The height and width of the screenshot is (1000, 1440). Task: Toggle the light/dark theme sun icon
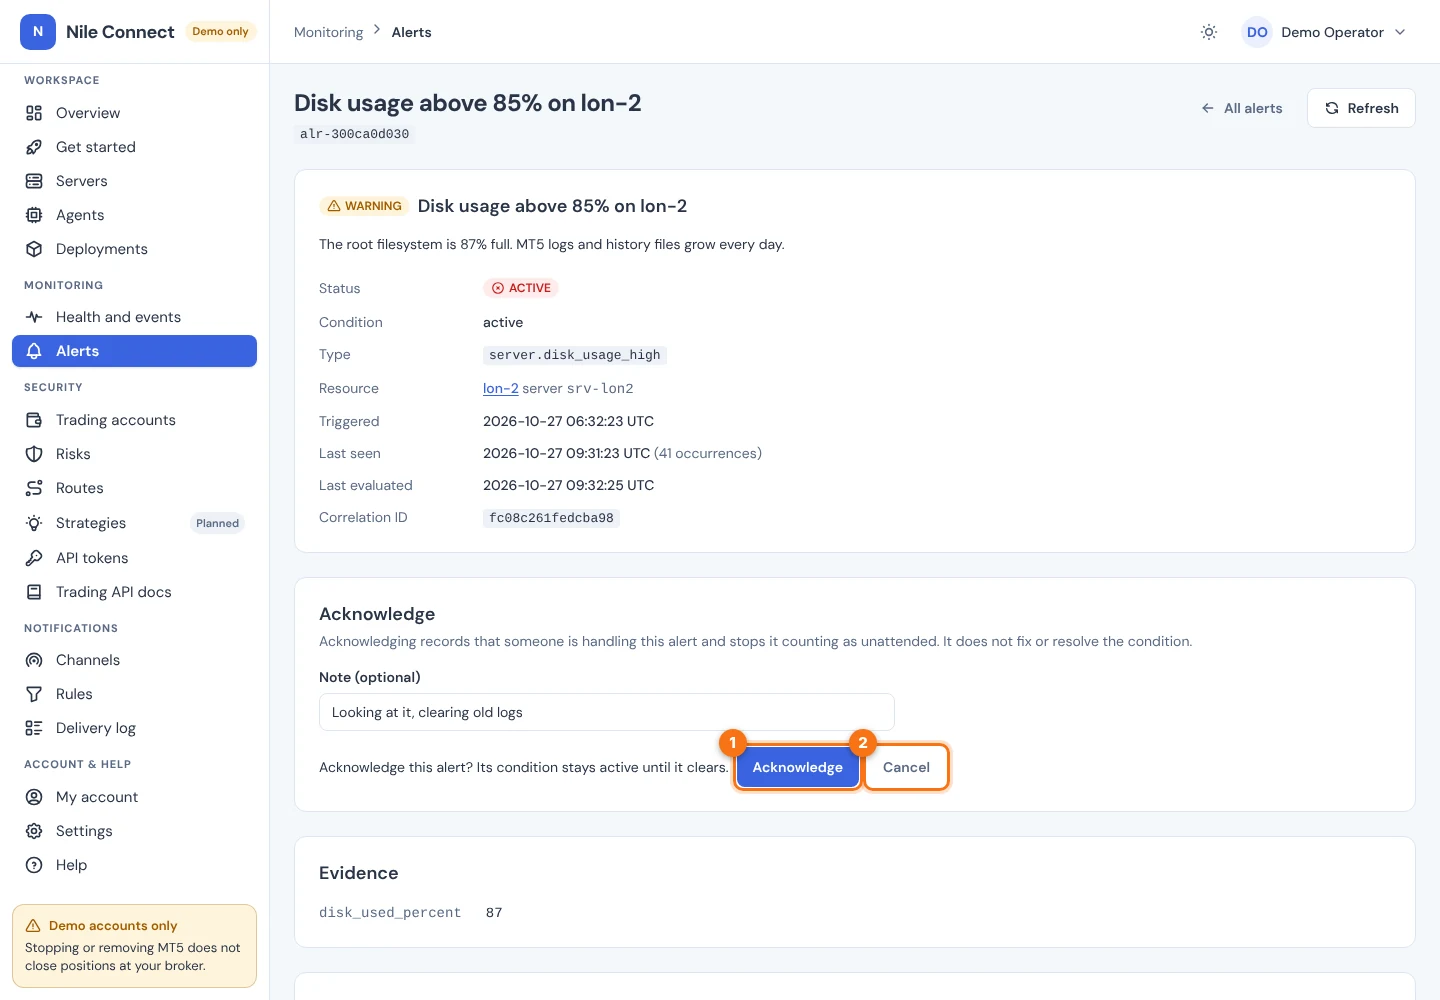pos(1209,32)
